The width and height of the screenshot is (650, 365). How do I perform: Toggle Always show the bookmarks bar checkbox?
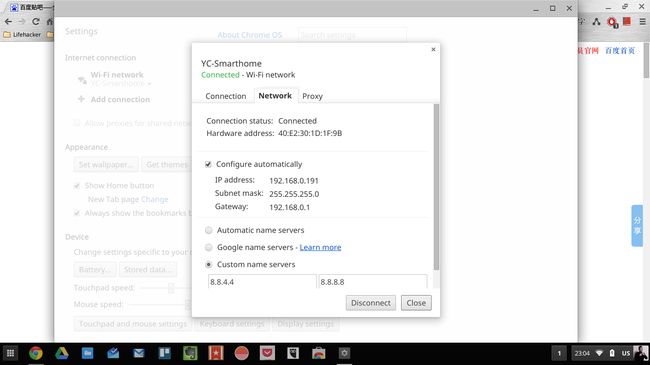pos(77,213)
